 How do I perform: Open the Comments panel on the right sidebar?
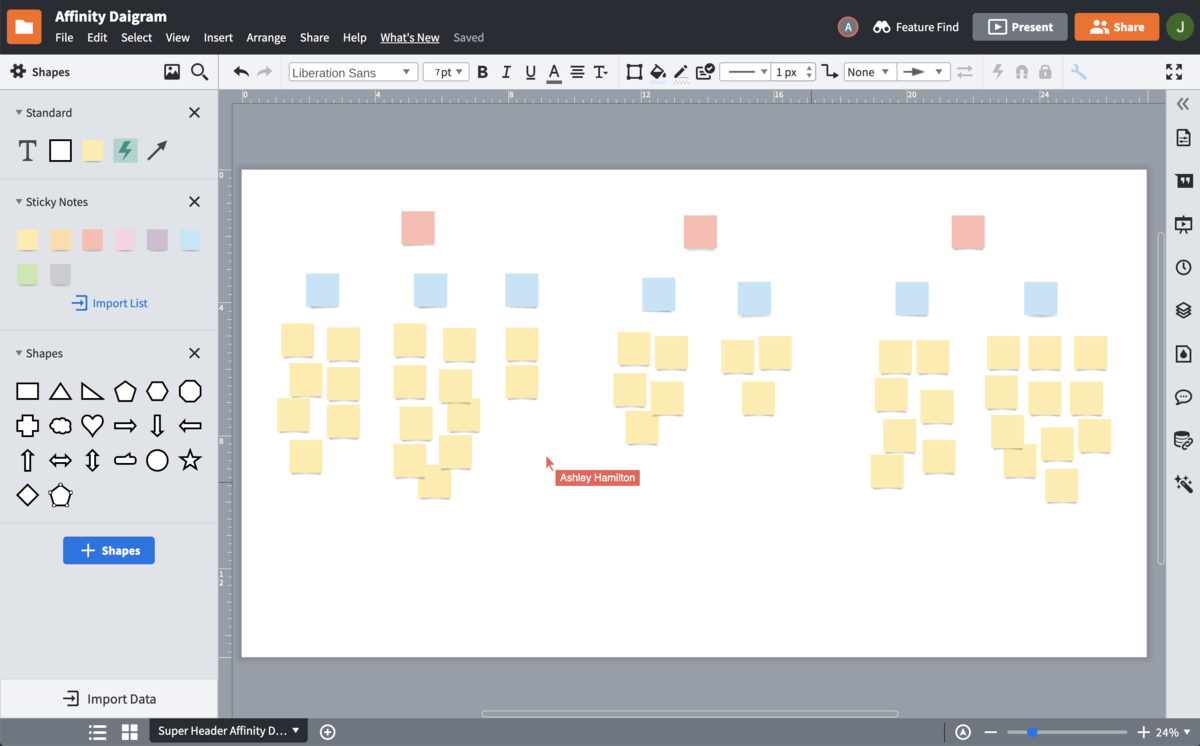click(1183, 397)
